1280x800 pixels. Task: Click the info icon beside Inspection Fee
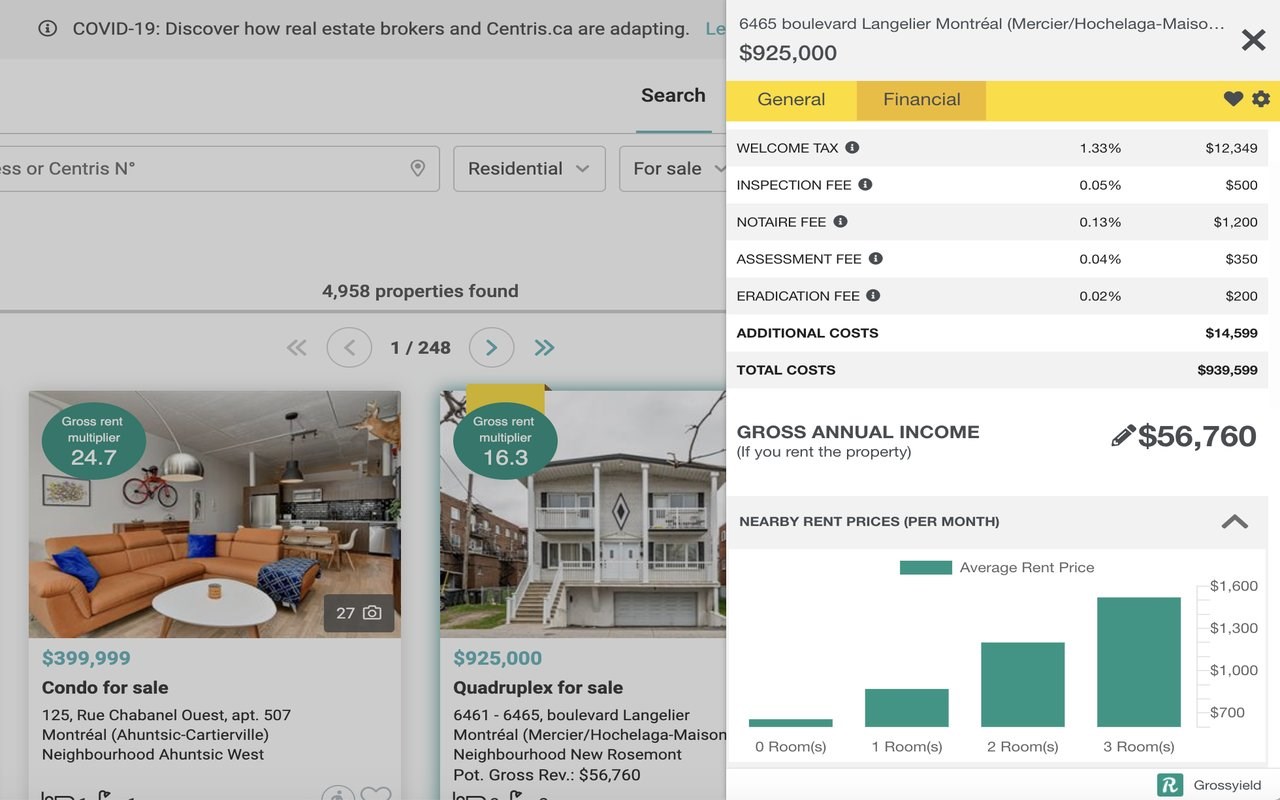pyautogui.click(x=865, y=184)
